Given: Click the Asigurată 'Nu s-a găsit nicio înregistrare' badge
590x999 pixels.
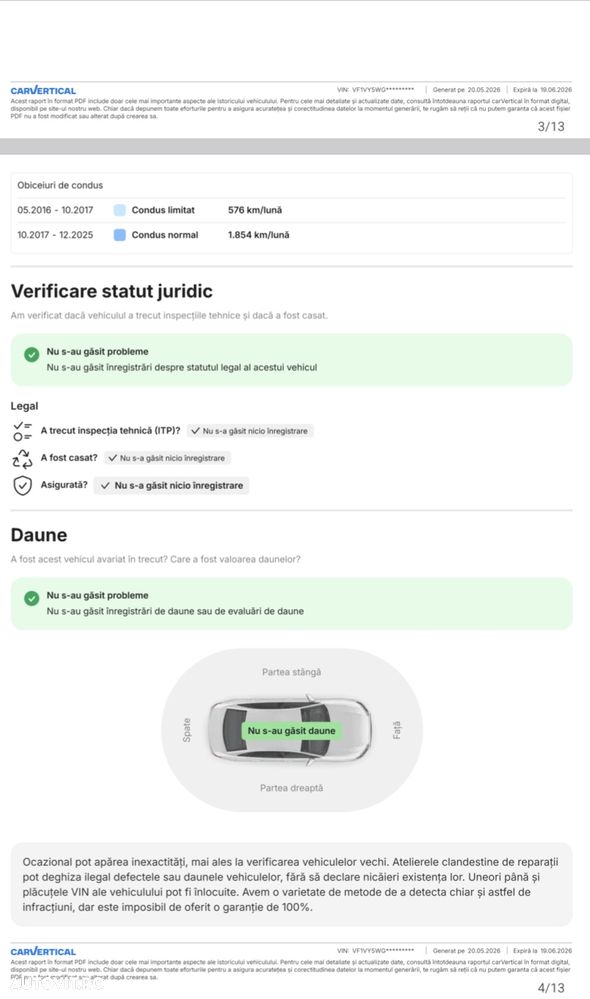Looking at the screenshot, I should point(172,485).
